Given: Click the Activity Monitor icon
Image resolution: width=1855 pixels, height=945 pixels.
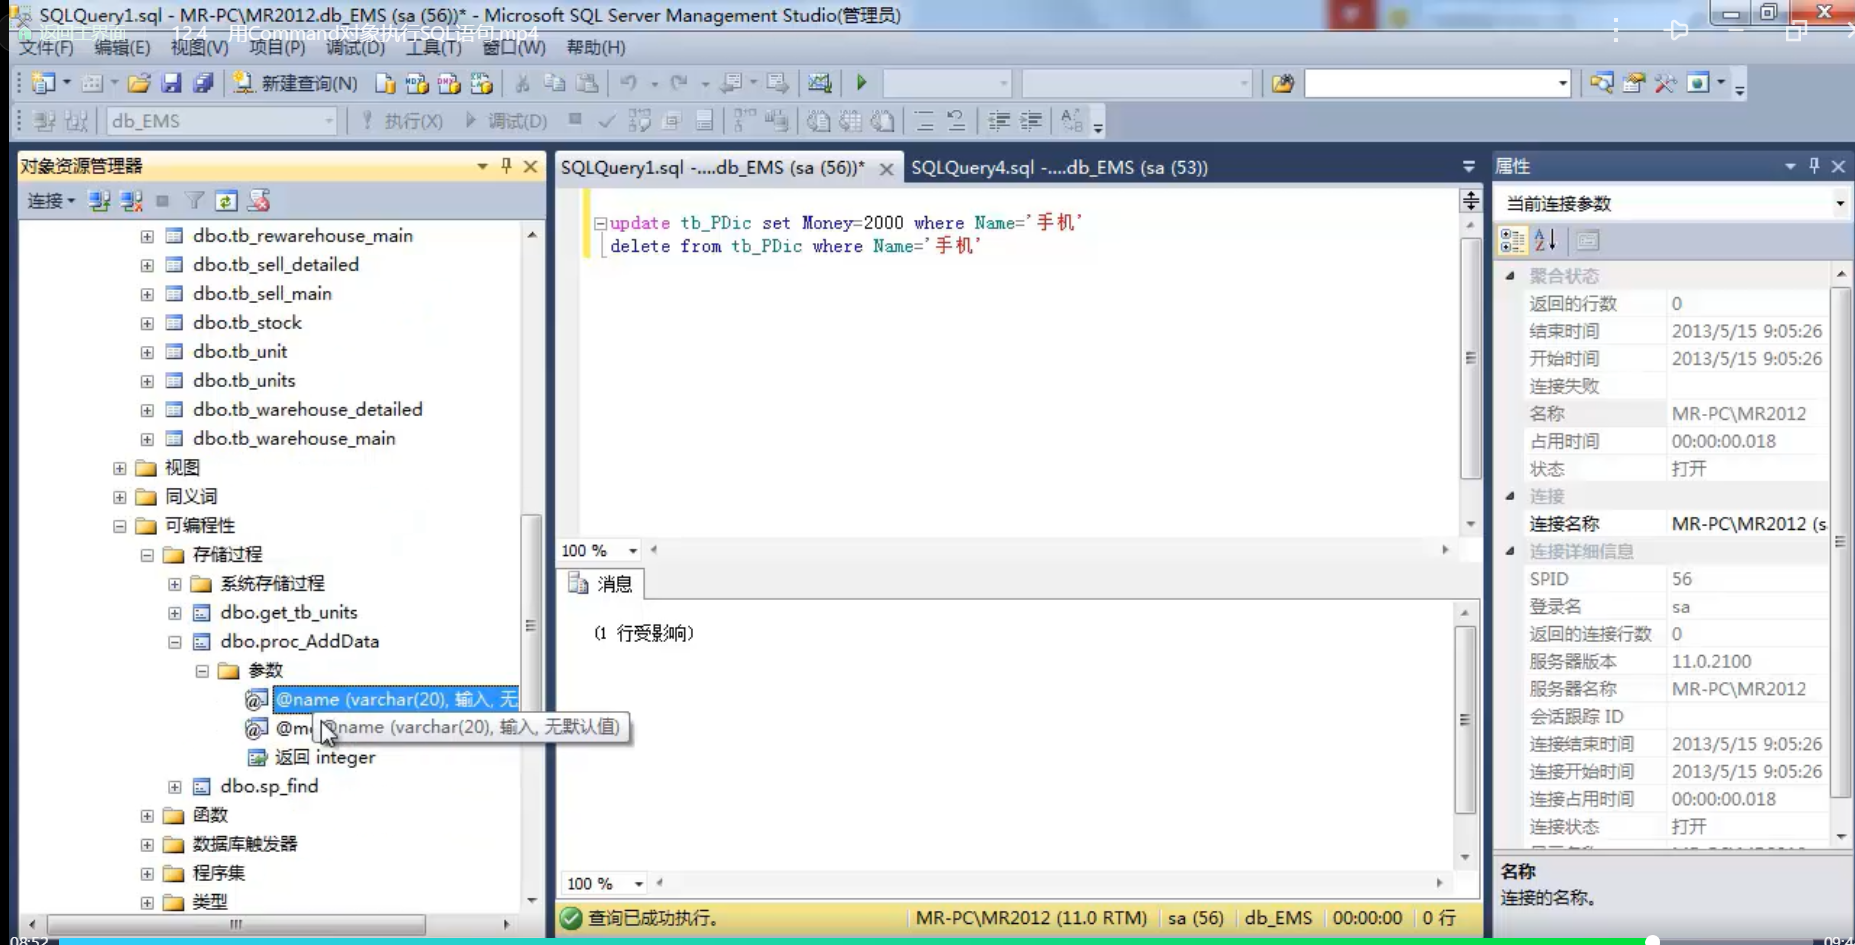Looking at the screenshot, I should click(x=820, y=83).
